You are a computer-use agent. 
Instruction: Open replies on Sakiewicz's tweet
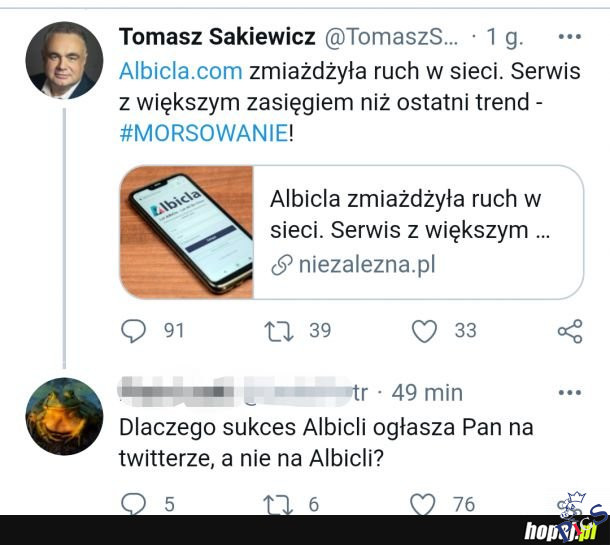click(133, 331)
